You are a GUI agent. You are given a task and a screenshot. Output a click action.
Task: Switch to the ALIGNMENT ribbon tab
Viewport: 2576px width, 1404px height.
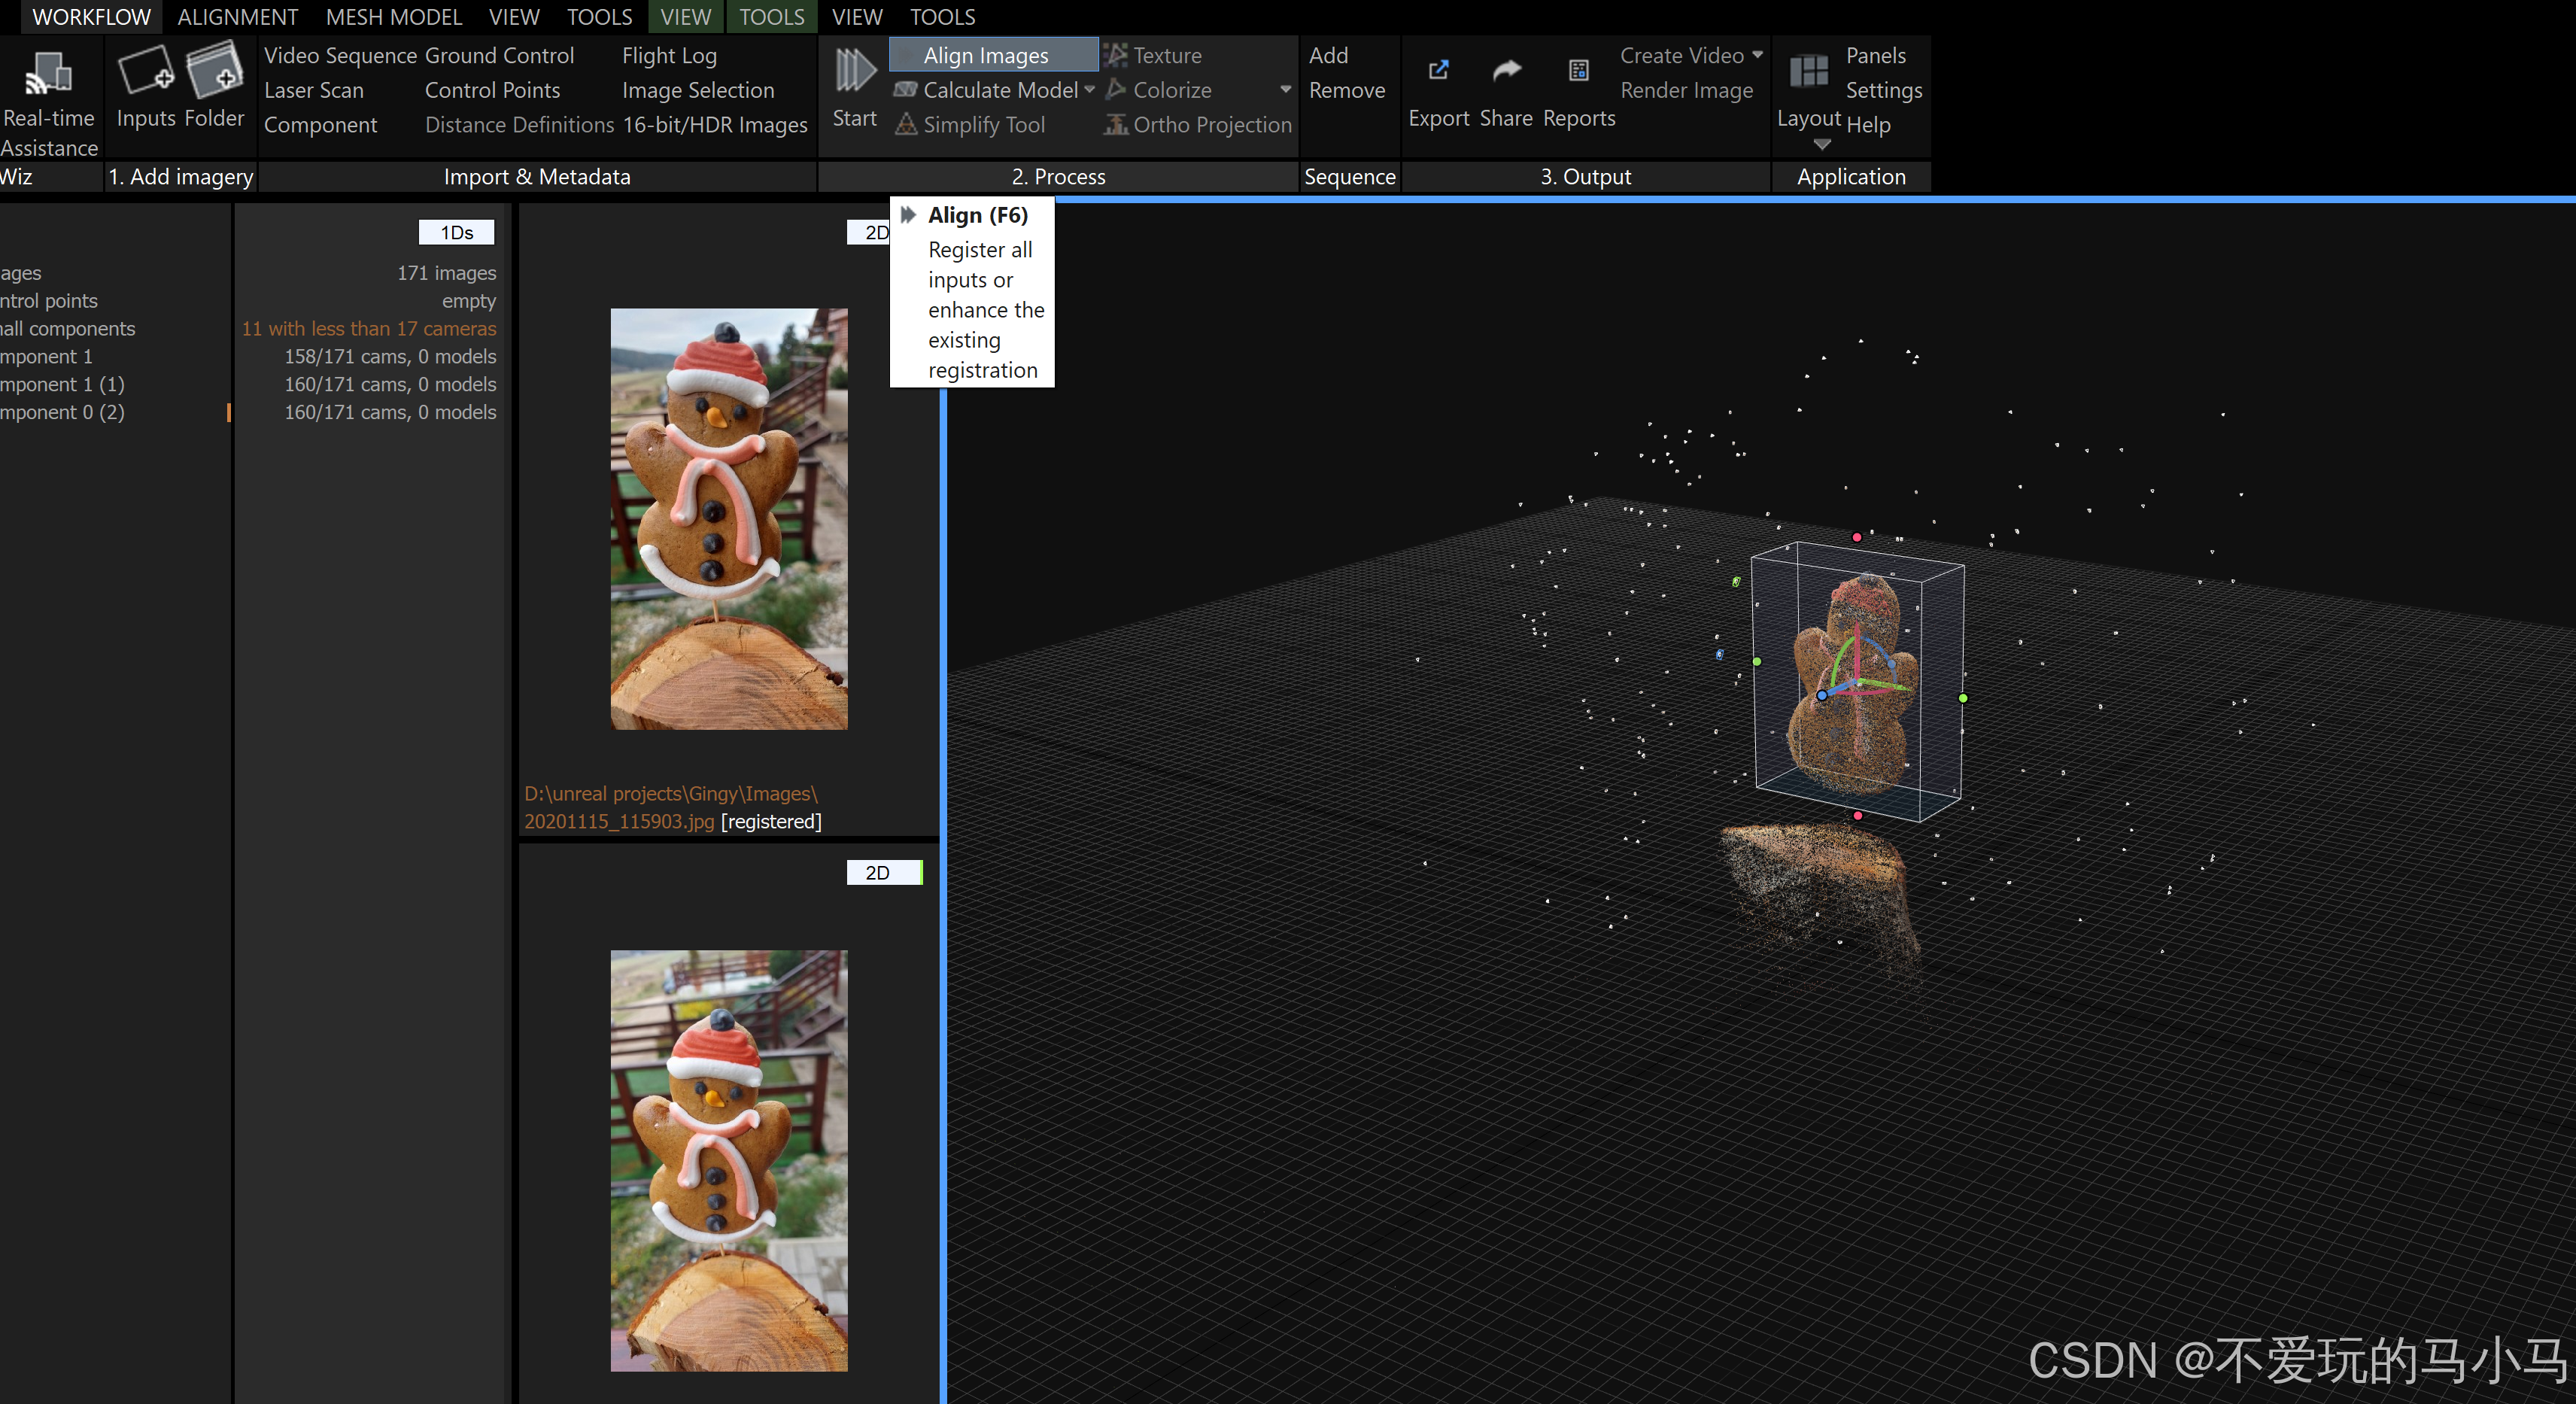[237, 17]
